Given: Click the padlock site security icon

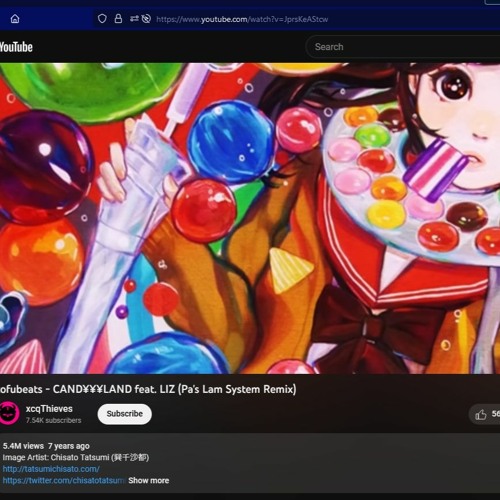Looking at the screenshot, I should [x=118, y=19].
